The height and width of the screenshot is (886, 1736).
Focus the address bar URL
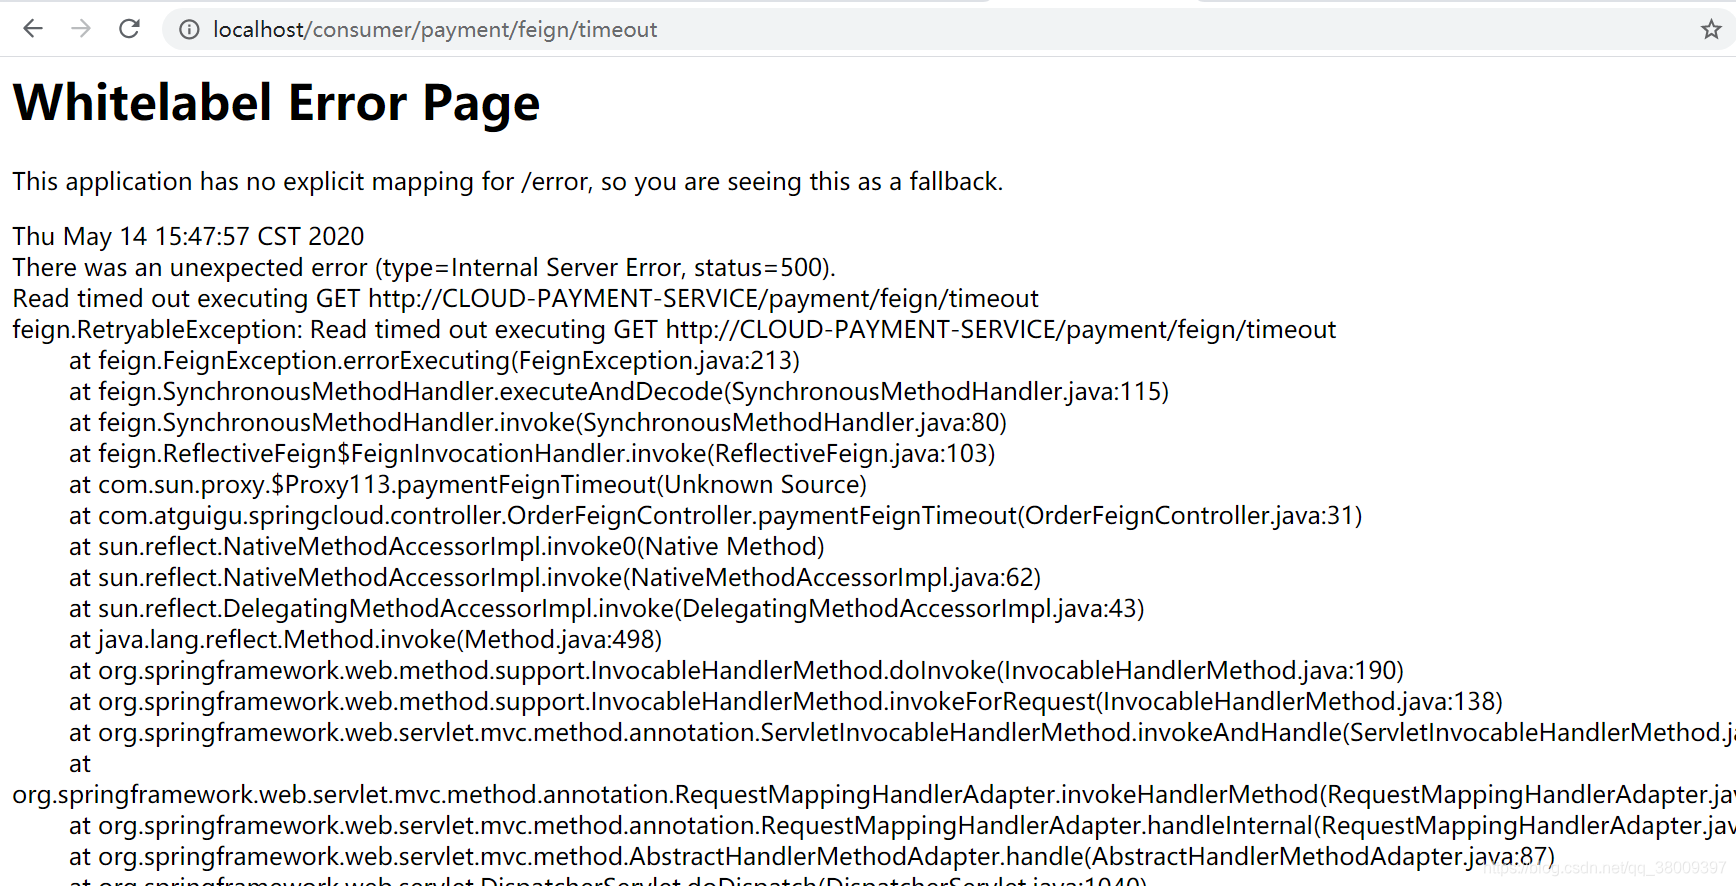coord(435,30)
